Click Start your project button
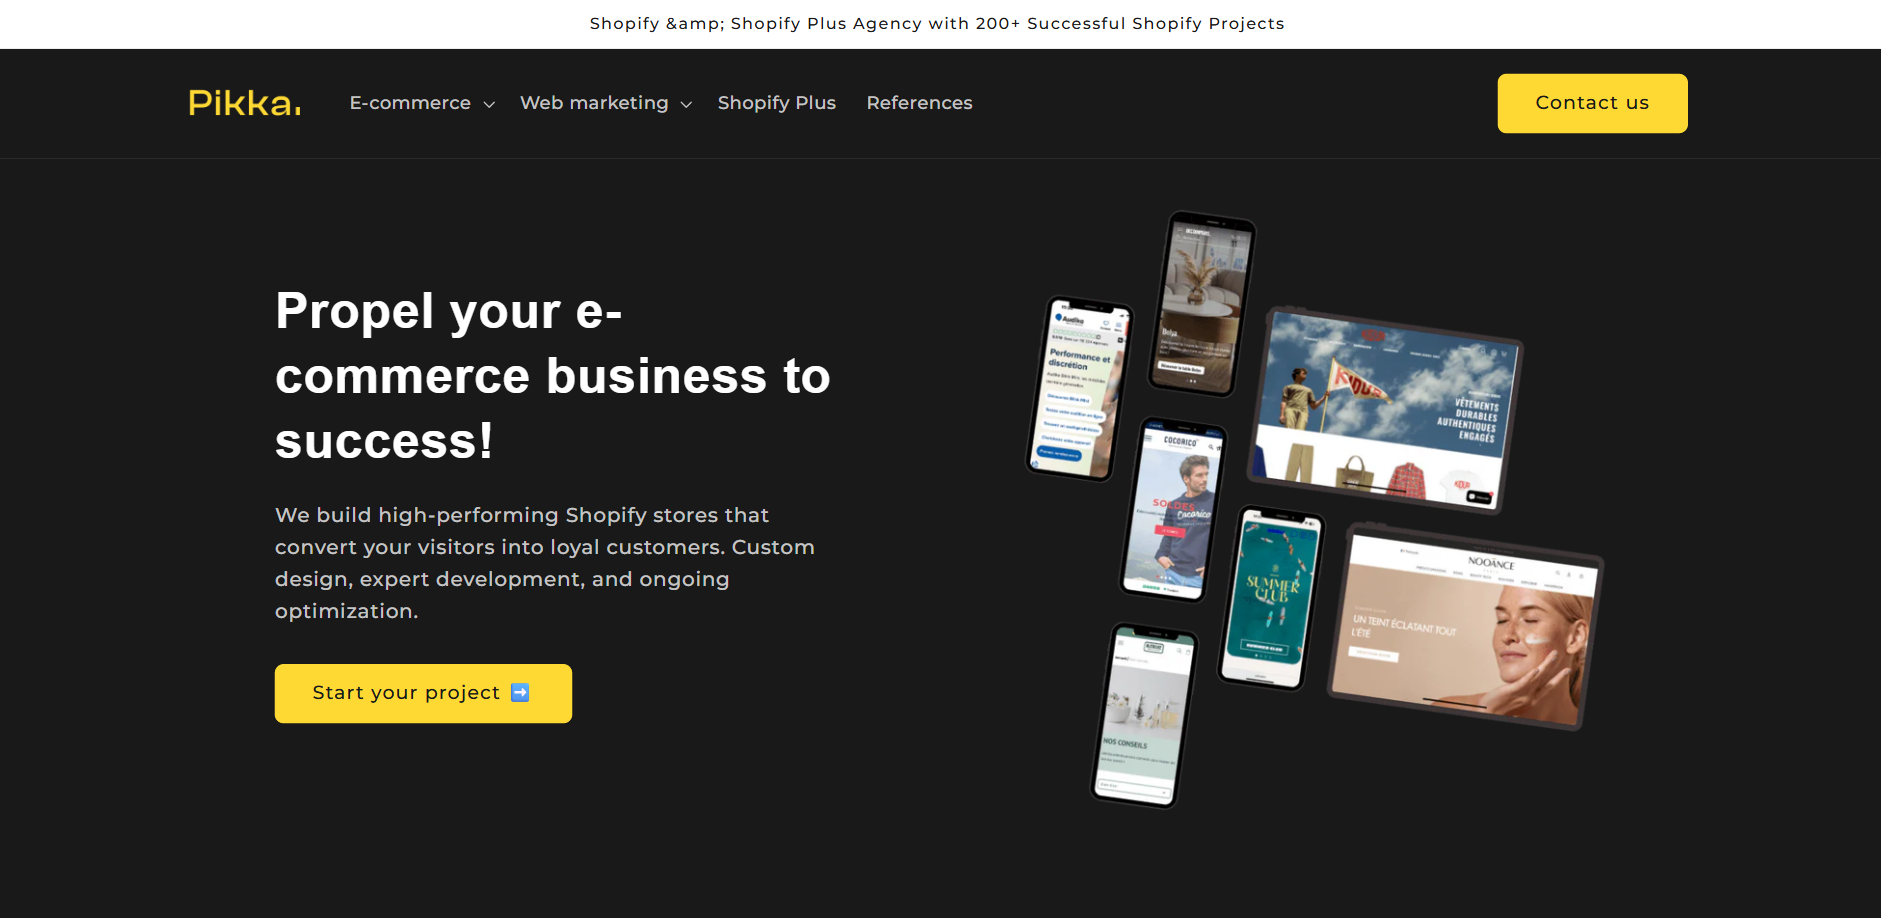The height and width of the screenshot is (918, 1881). coord(423,693)
